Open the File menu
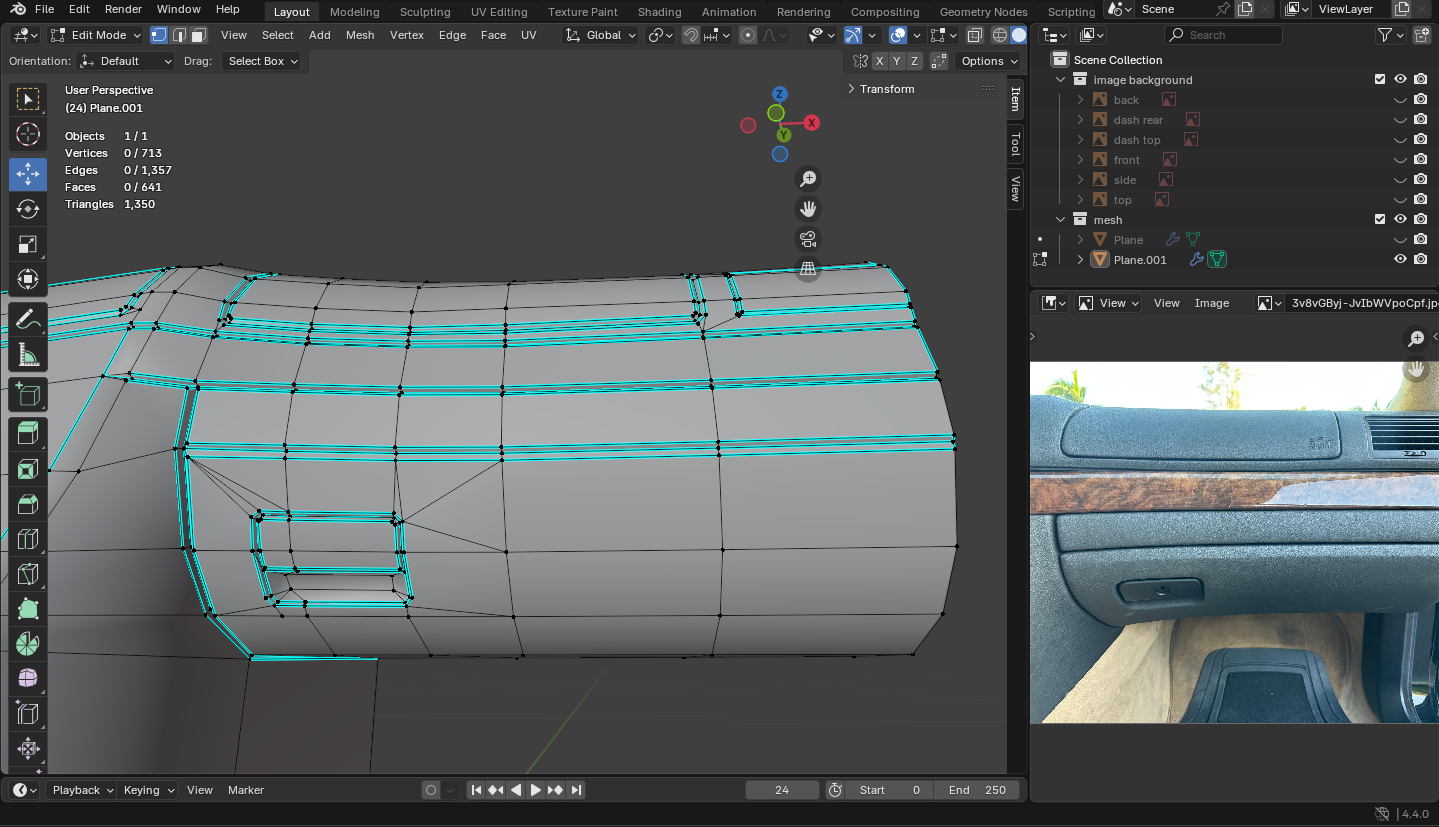 [x=44, y=9]
